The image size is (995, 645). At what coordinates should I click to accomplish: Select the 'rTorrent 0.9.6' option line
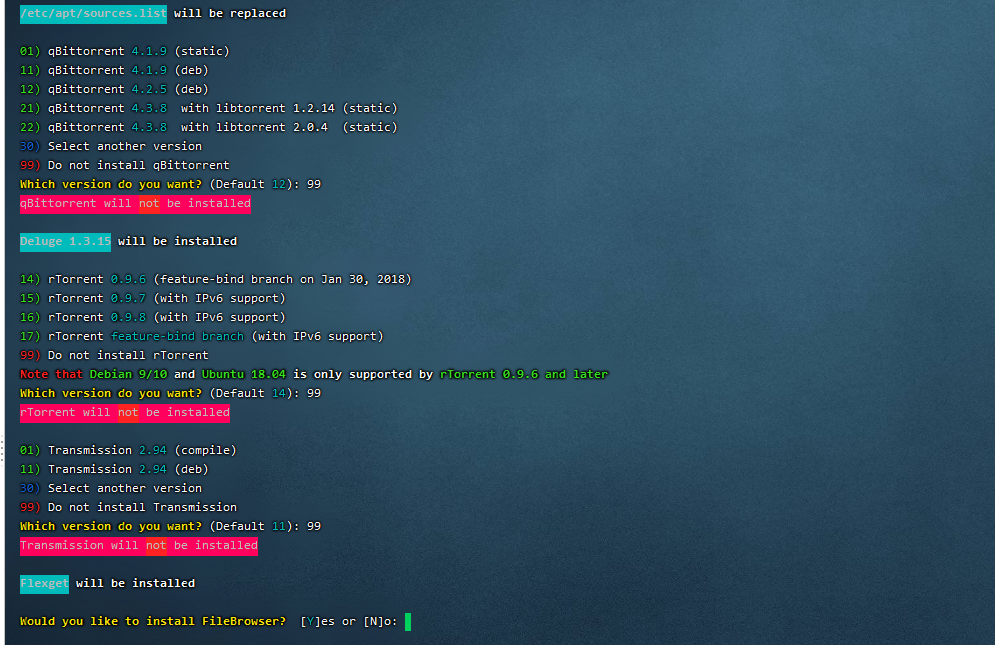pos(216,279)
